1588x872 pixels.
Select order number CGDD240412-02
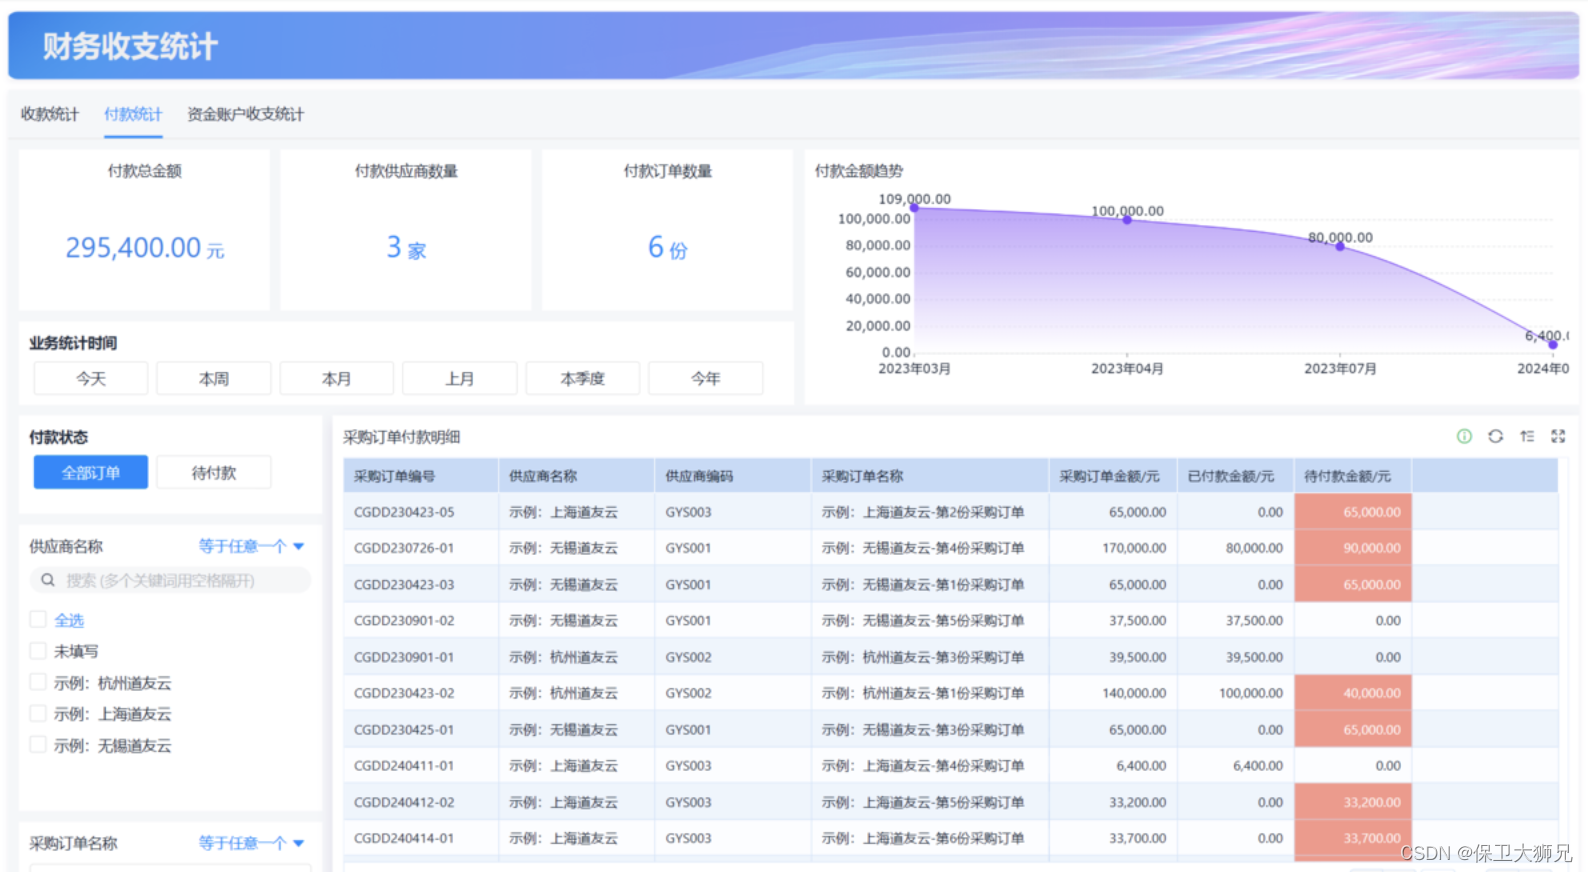tap(404, 802)
